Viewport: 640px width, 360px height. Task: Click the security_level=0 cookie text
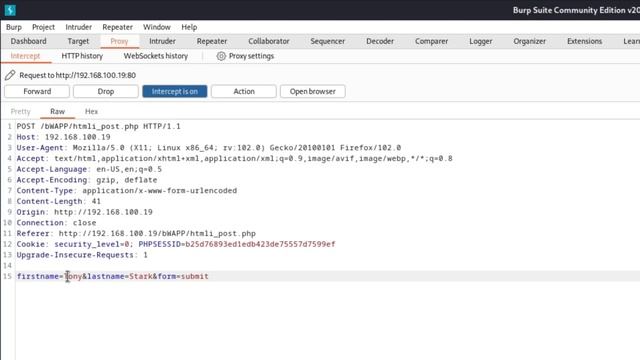92,244
